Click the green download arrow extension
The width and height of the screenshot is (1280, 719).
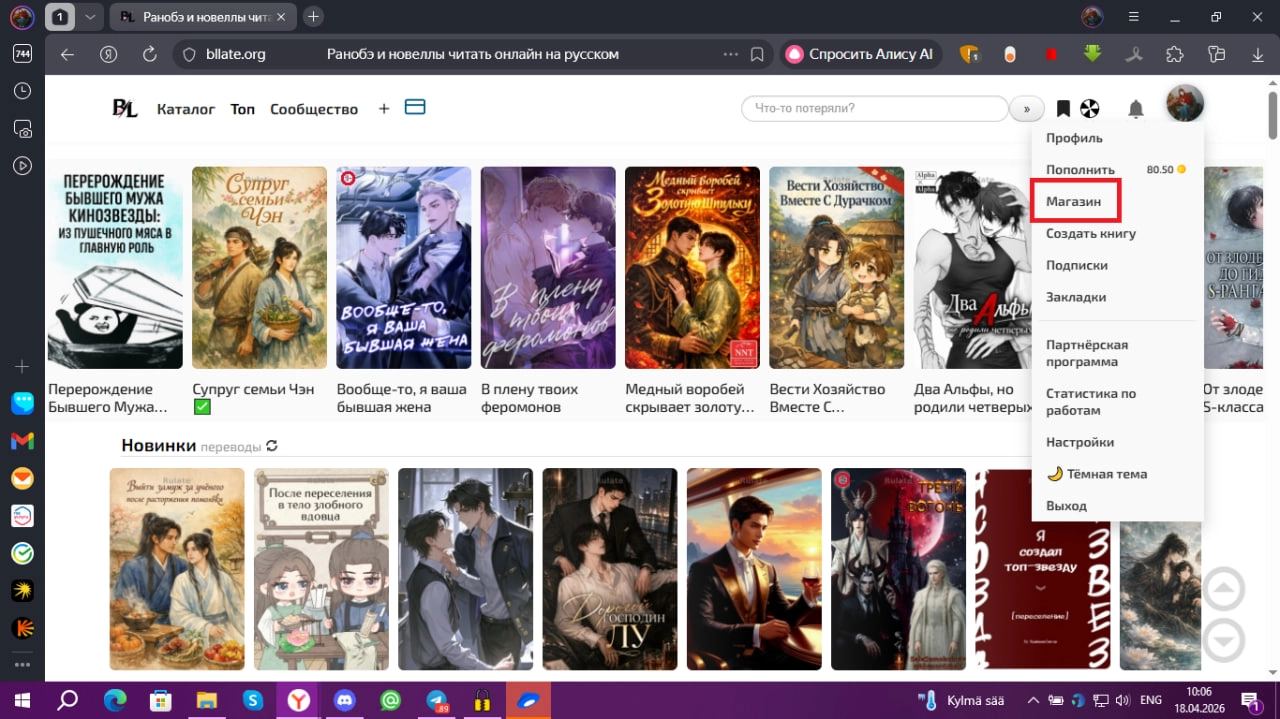pyautogui.click(x=1092, y=54)
